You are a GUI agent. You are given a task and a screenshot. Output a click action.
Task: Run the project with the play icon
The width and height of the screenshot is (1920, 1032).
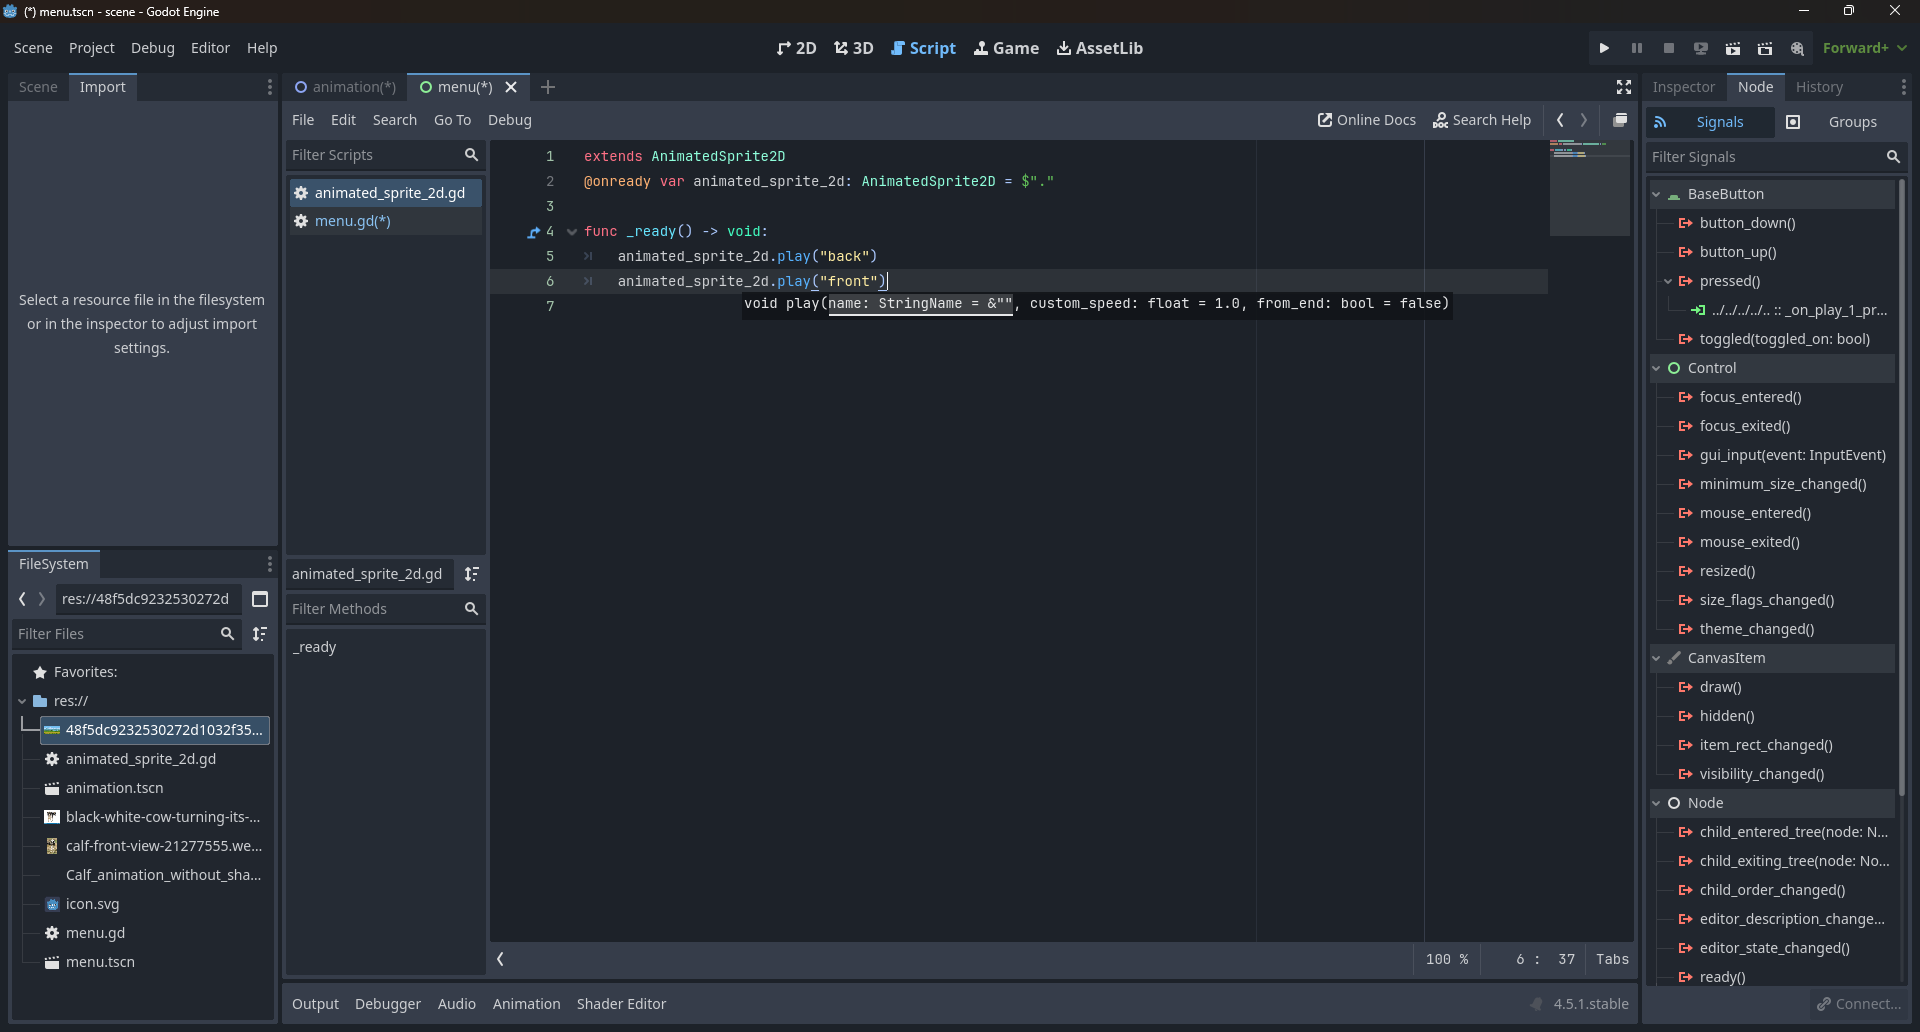point(1604,48)
